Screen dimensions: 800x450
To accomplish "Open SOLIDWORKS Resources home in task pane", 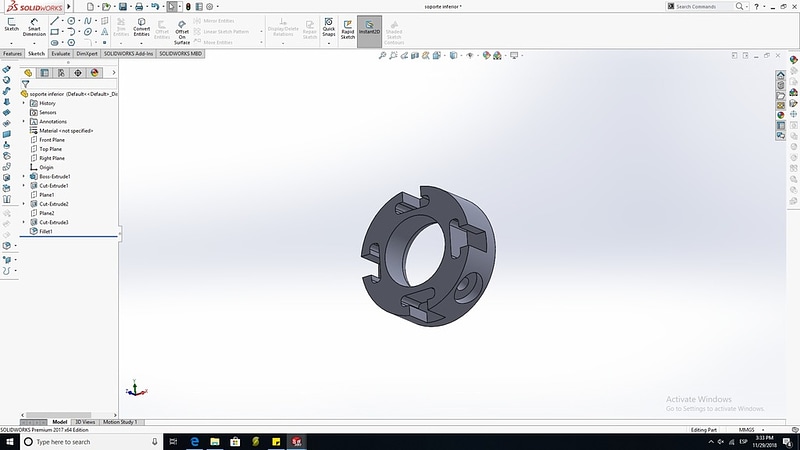I will 781,75.
